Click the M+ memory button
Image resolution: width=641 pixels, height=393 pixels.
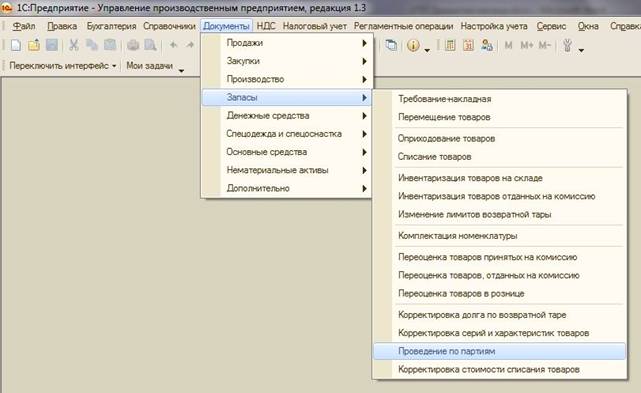point(527,45)
